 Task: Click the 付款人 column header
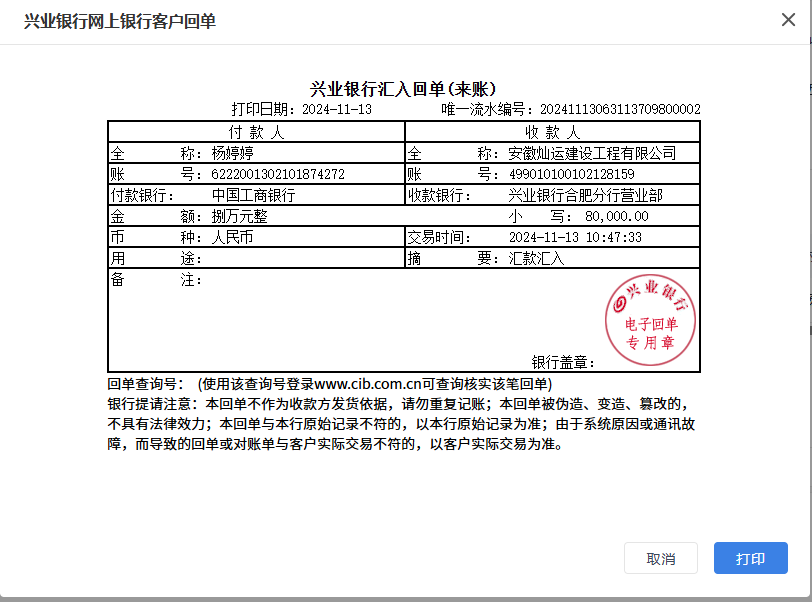pyautogui.click(x=256, y=132)
